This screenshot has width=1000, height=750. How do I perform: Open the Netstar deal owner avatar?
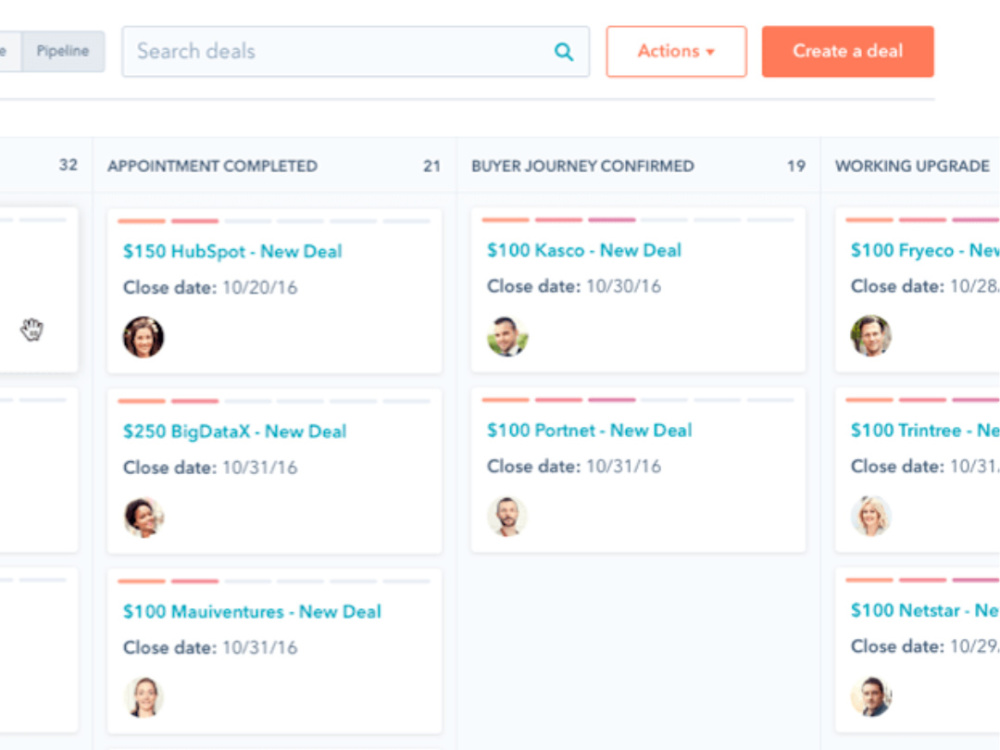(871, 696)
